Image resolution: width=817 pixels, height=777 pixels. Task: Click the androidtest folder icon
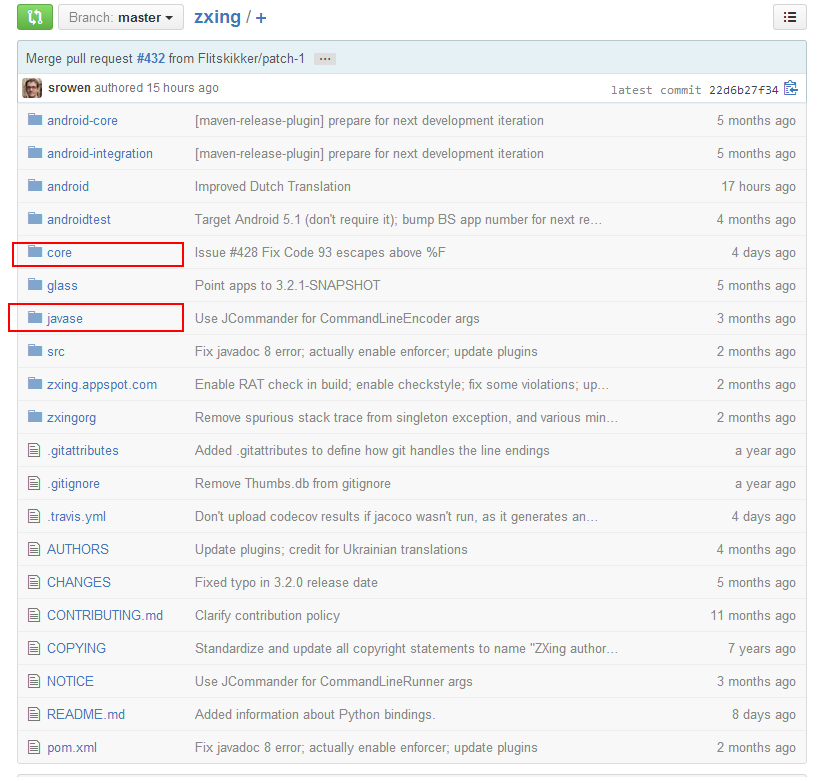pos(35,218)
